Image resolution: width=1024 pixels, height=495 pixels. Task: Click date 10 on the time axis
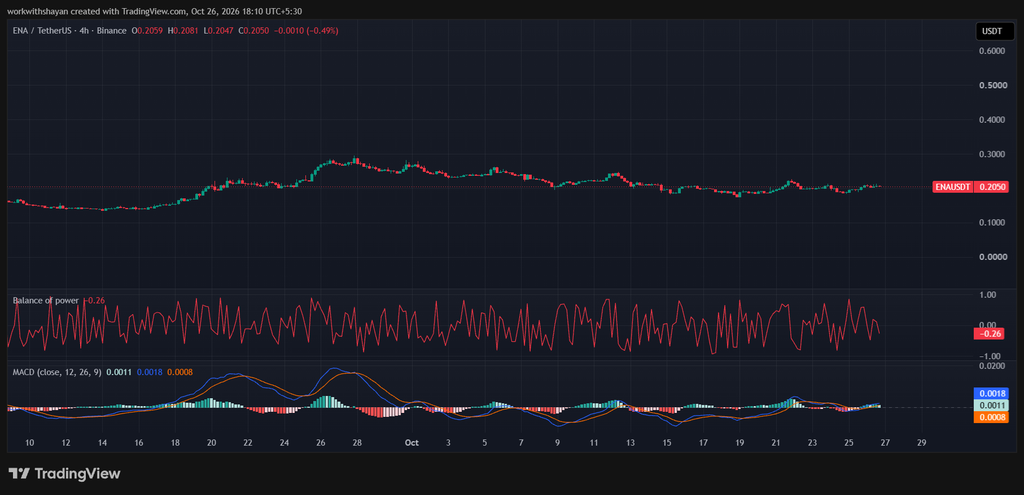[x=29, y=442]
